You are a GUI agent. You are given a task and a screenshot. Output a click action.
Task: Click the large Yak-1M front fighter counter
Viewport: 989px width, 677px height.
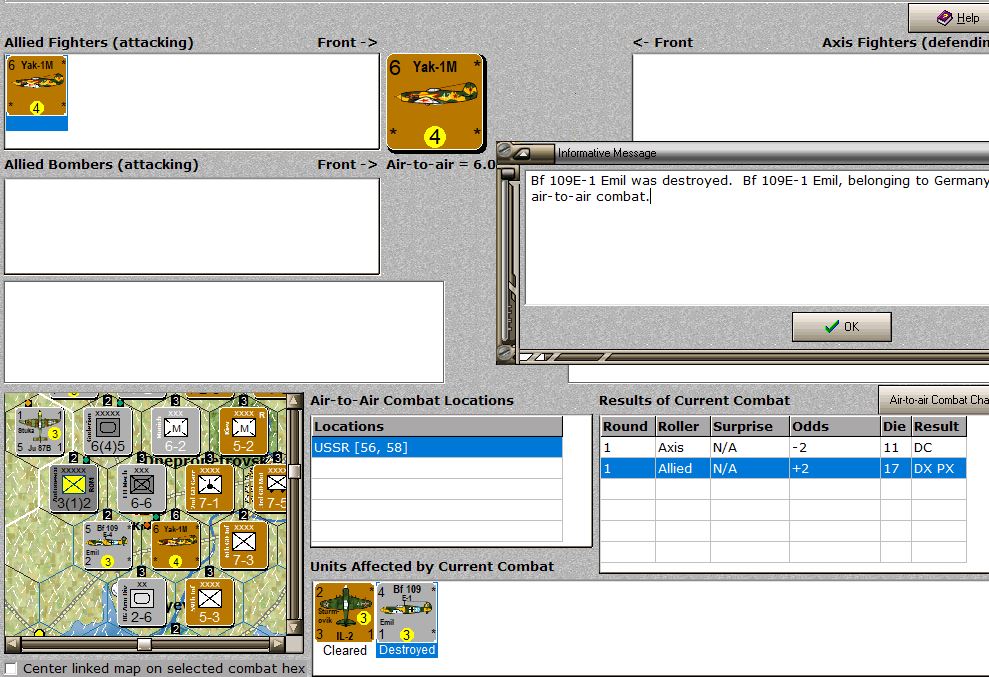click(x=435, y=103)
